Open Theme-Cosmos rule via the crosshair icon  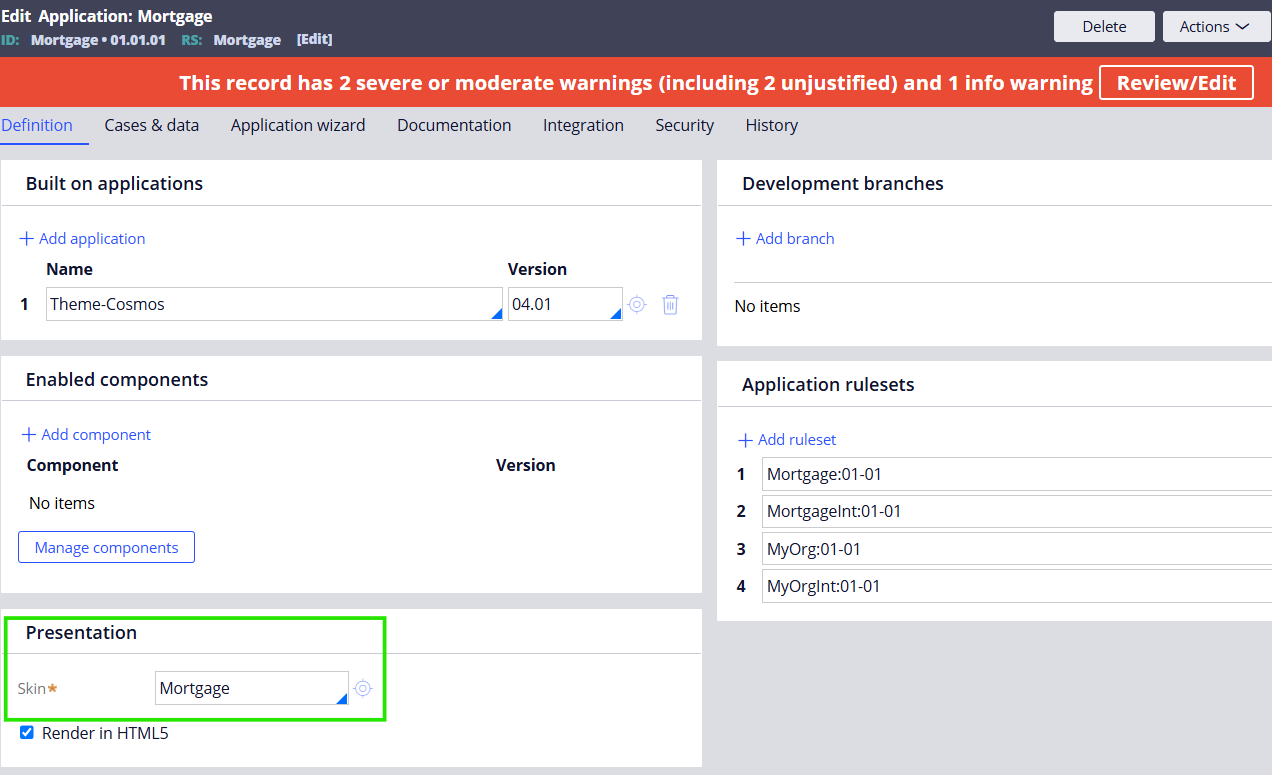pyautogui.click(x=637, y=304)
